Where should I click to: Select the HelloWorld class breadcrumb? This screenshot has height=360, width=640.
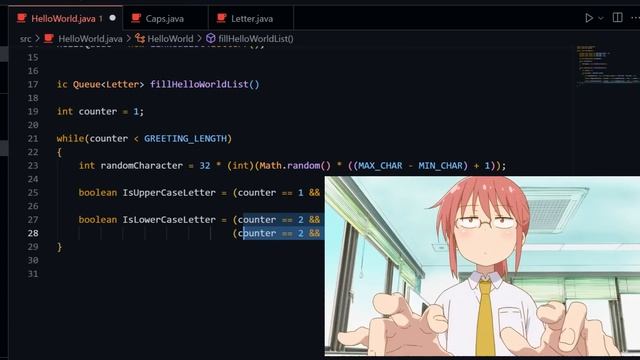coord(170,39)
